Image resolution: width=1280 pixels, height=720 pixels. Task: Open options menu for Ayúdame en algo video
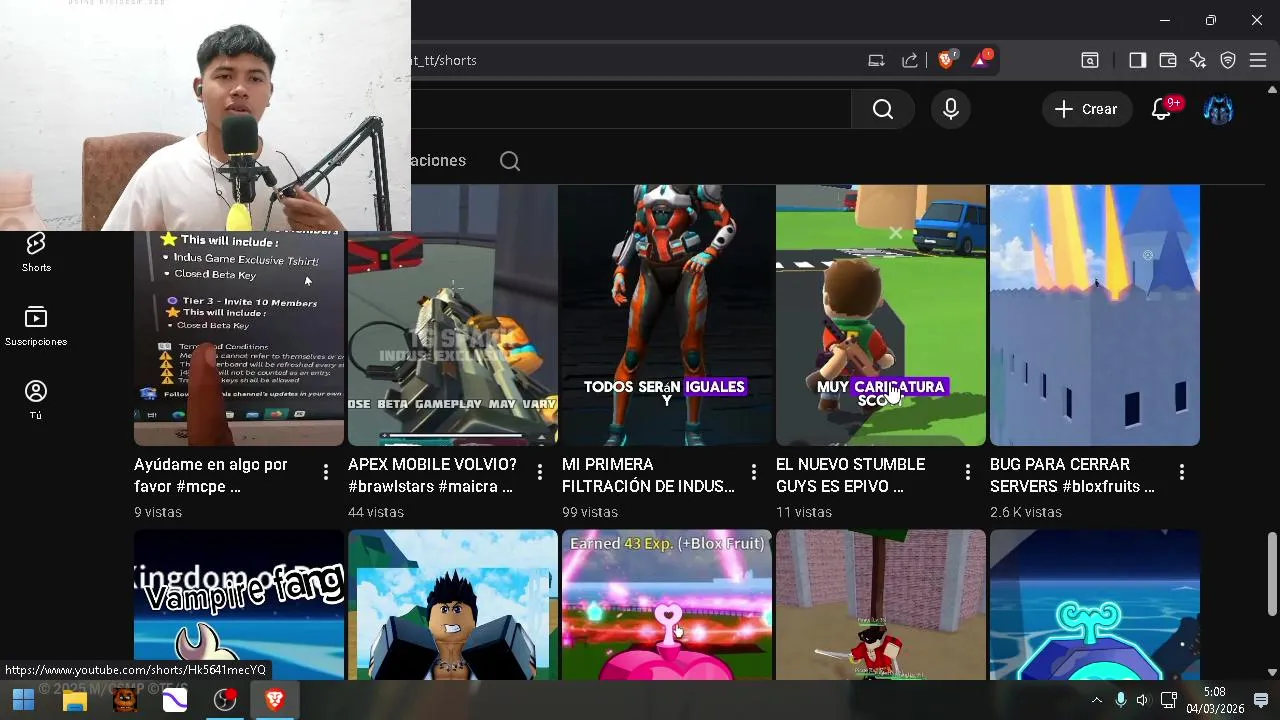(x=326, y=472)
